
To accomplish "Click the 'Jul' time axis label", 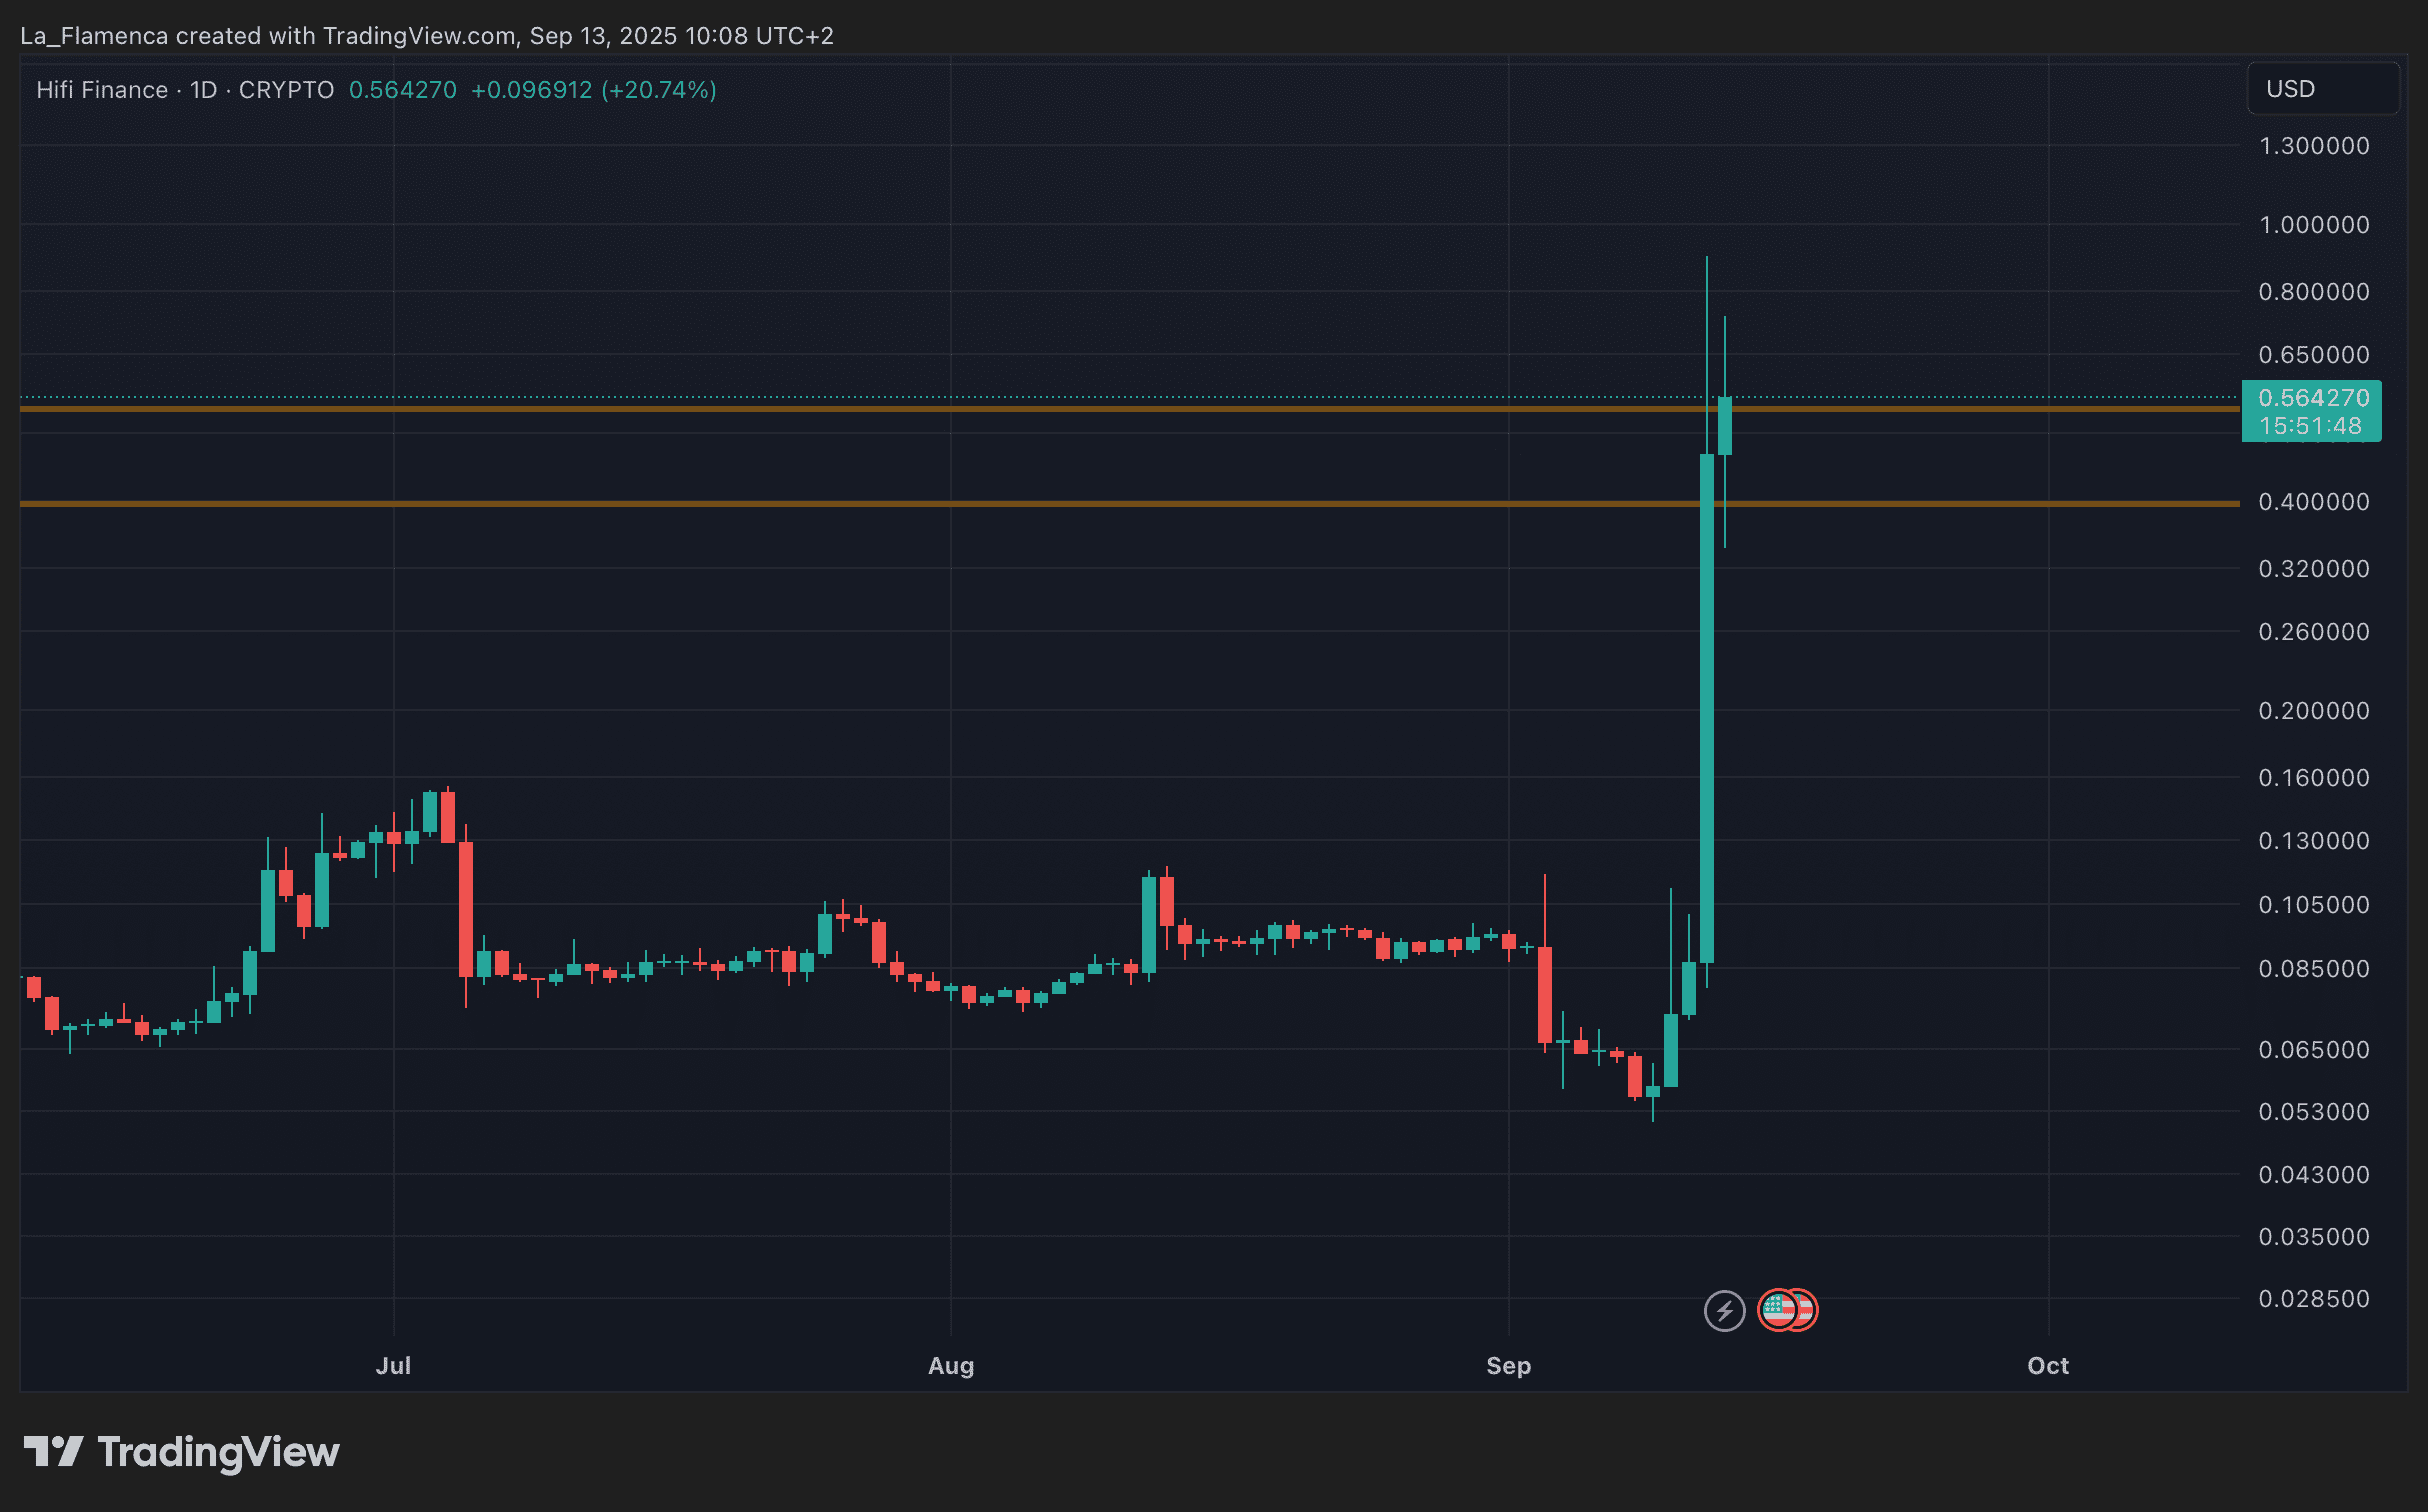I will click(393, 1366).
